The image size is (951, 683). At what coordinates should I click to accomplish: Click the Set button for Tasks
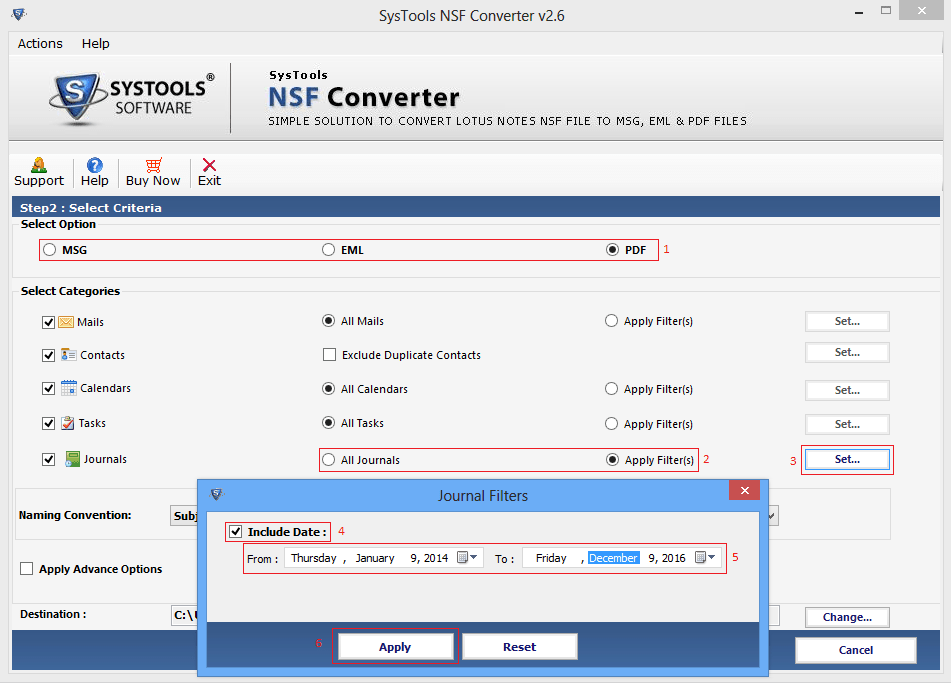(x=847, y=425)
